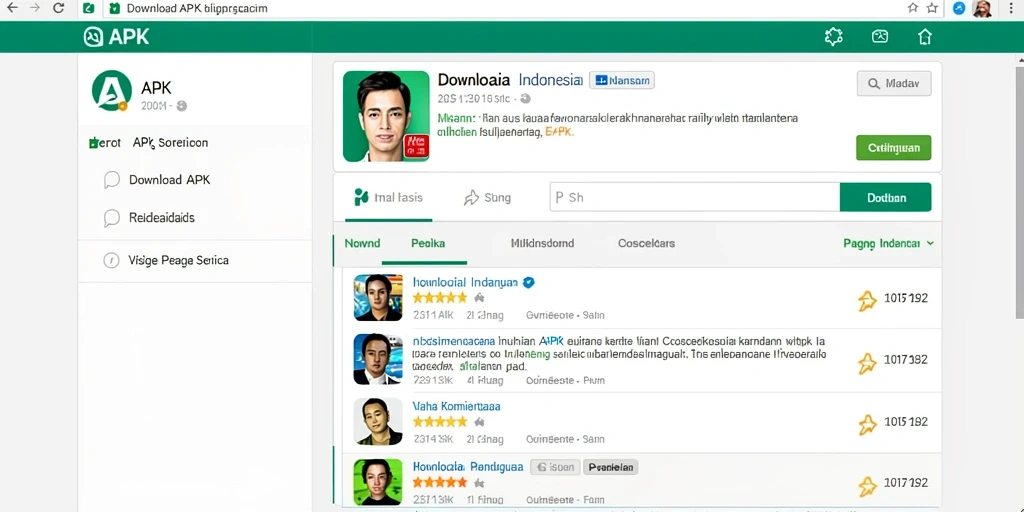Click the Madav search button
Screen dimensions: 1024x512
point(893,84)
